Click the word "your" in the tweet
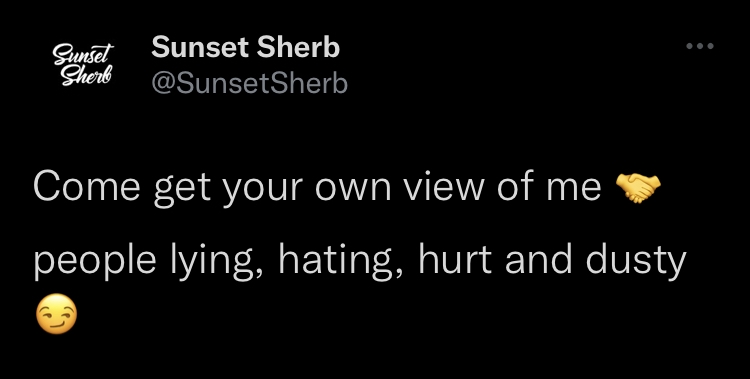The width and height of the screenshot is (750, 379). click(263, 191)
